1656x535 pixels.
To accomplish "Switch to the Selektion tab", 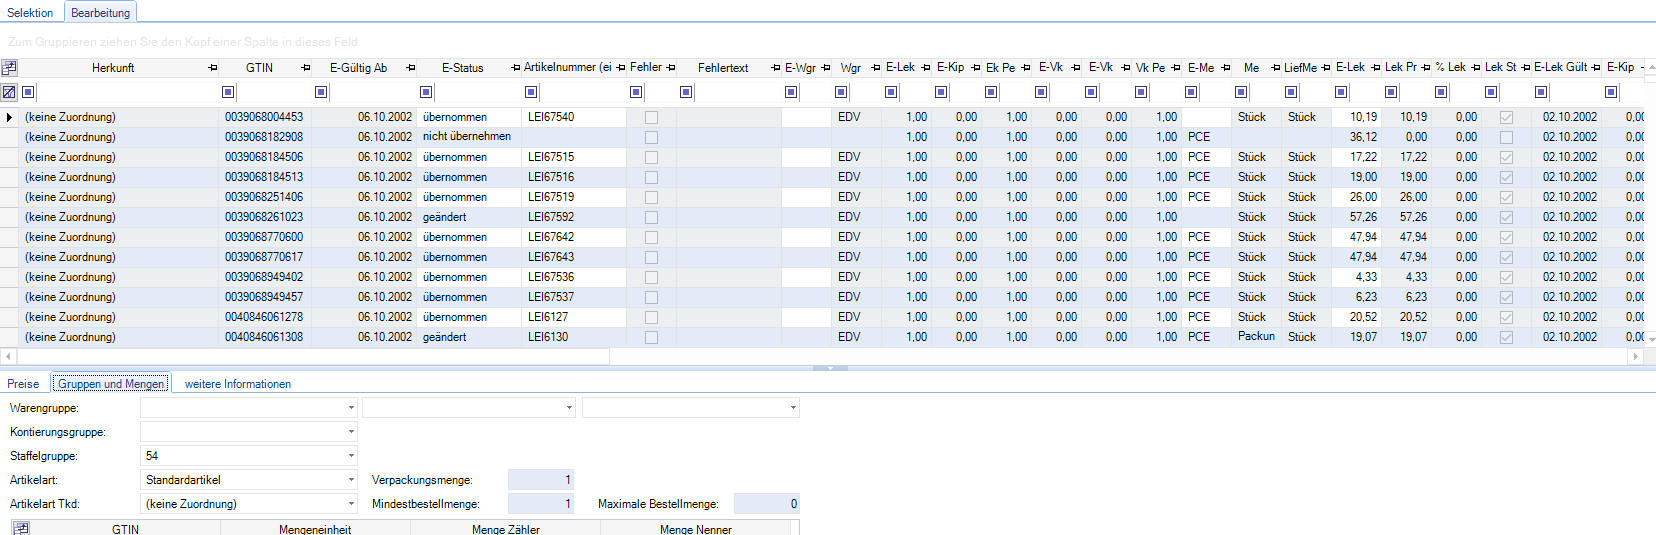I will [30, 13].
